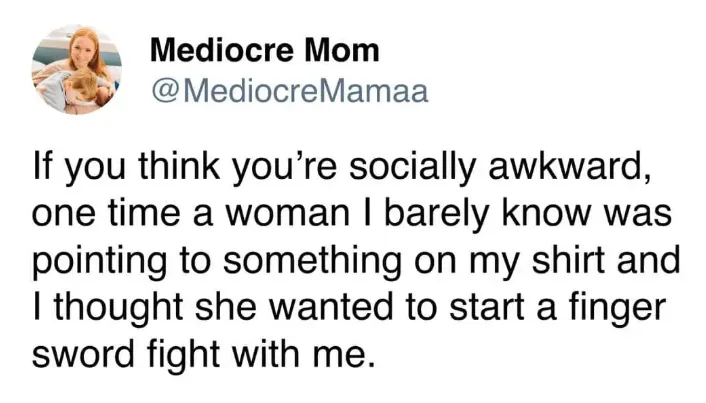Open the @MediocreMamaa handle link
The image size is (706, 403).
tap(290, 91)
